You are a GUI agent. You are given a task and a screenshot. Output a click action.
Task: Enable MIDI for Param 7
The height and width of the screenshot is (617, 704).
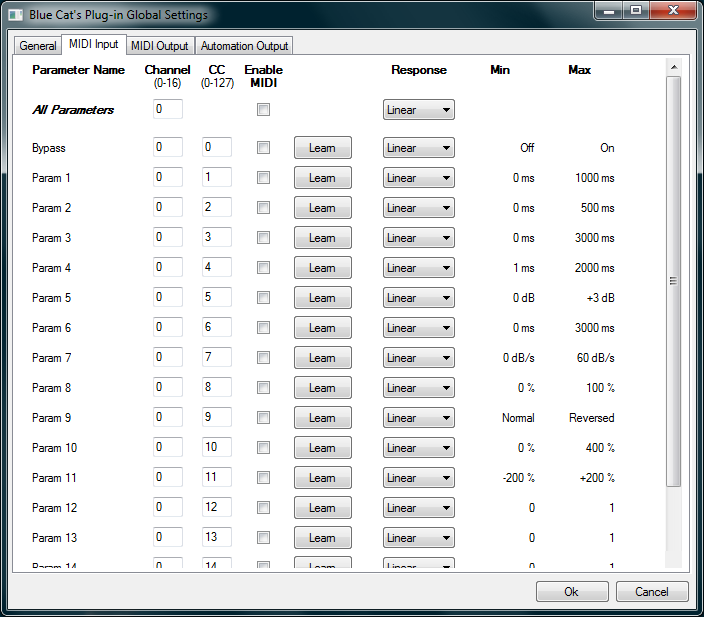click(264, 358)
